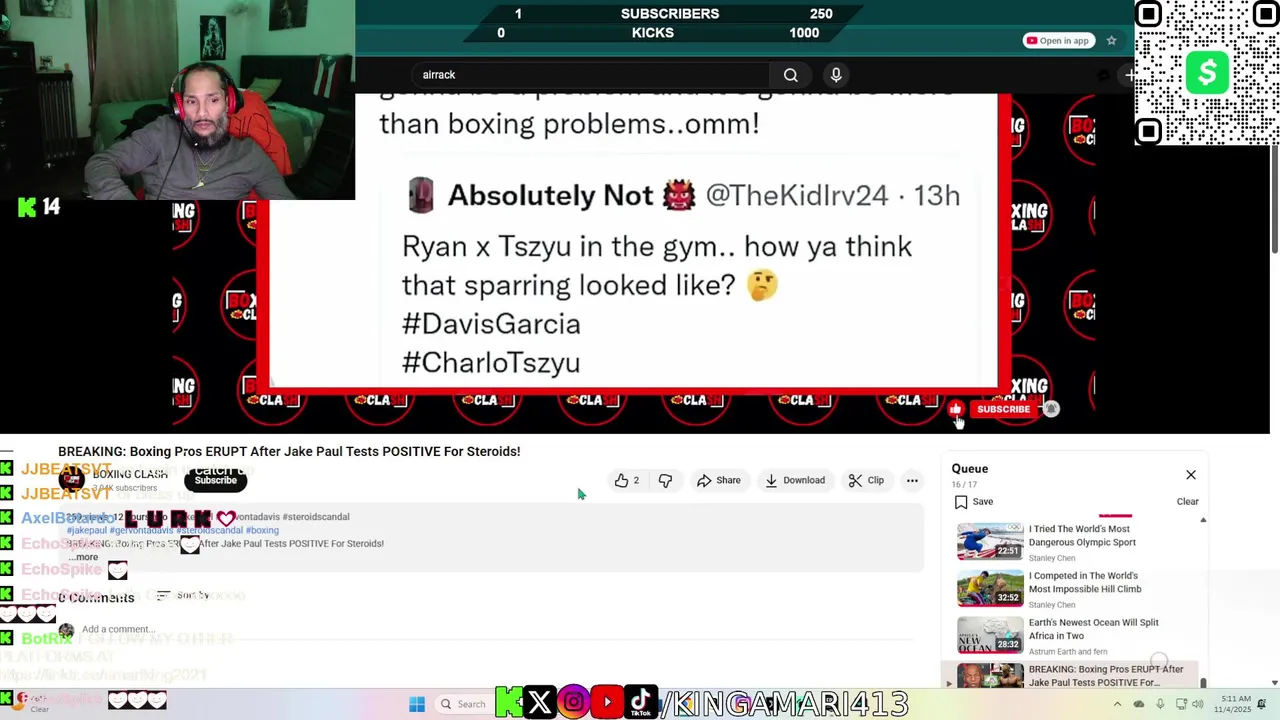Click the page vertical scrollbar thumb
The width and height of the screenshot is (1280, 720).
tap(1275, 200)
